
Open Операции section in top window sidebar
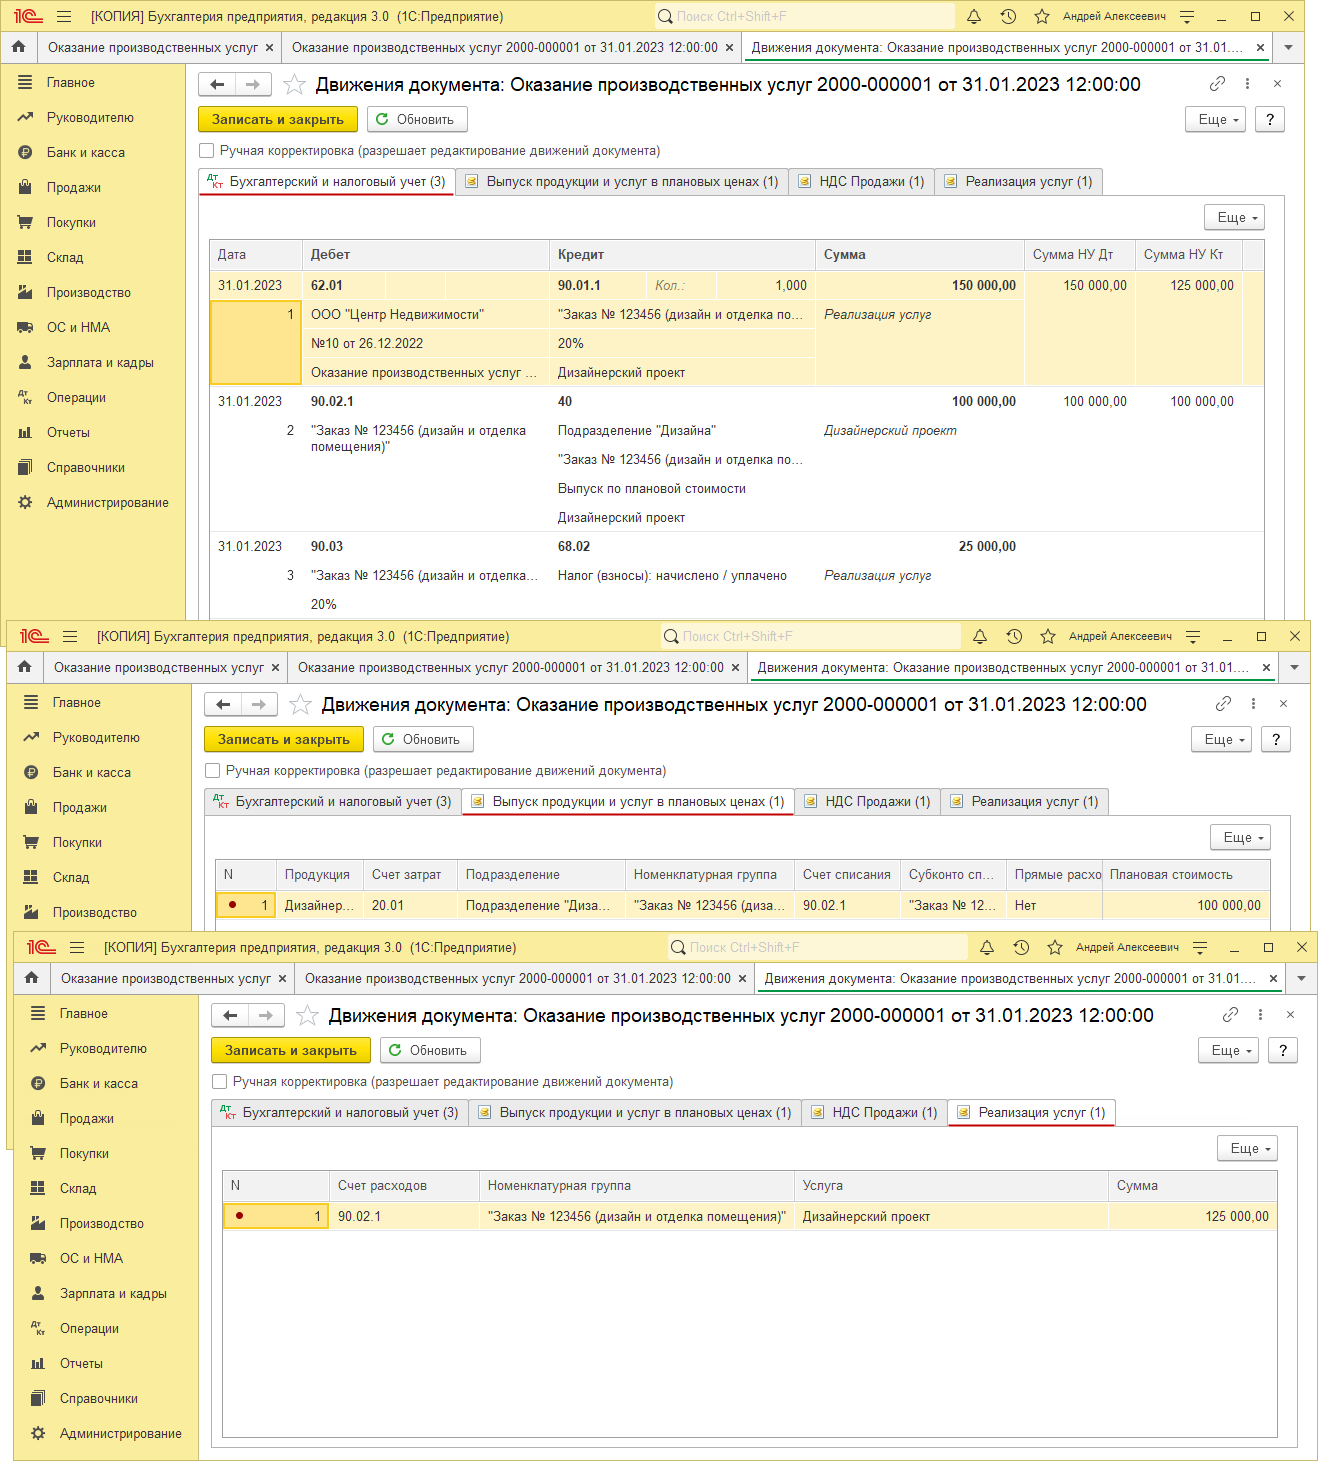pyautogui.click(x=76, y=397)
